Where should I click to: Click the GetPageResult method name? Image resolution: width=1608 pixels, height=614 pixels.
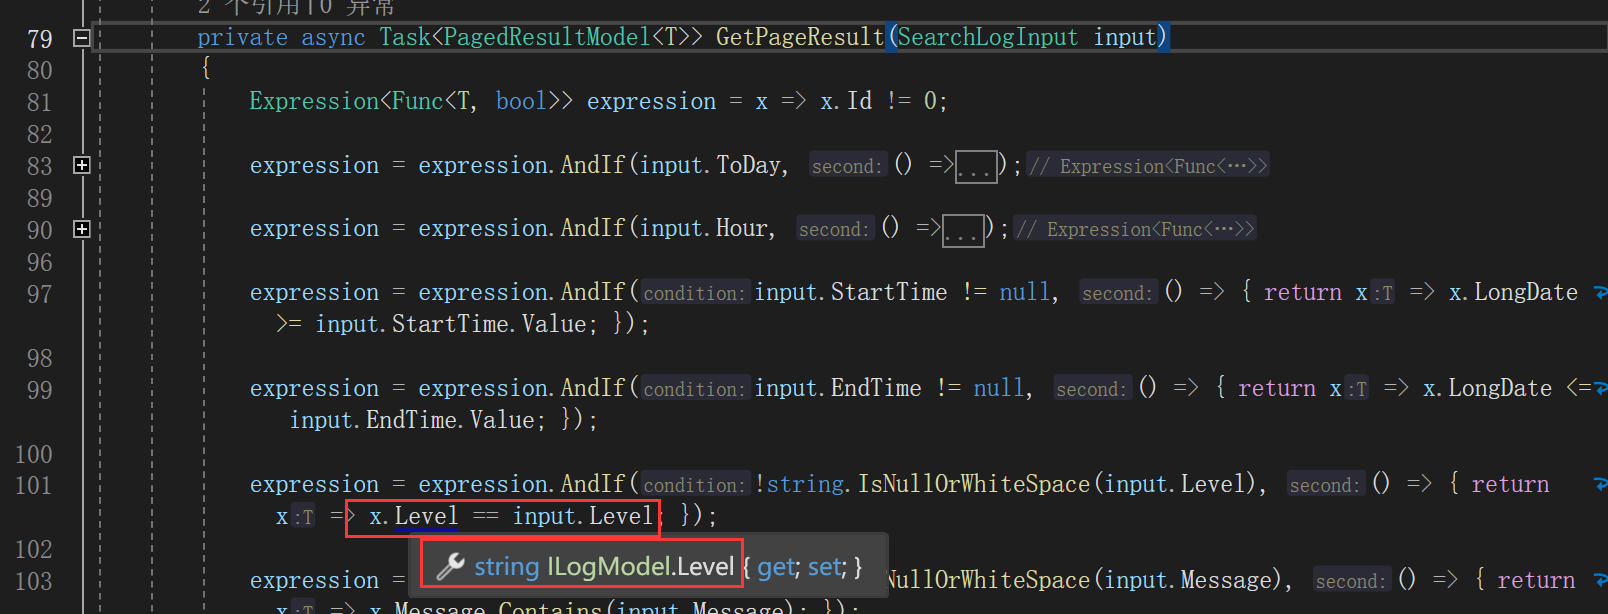(800, 38)
